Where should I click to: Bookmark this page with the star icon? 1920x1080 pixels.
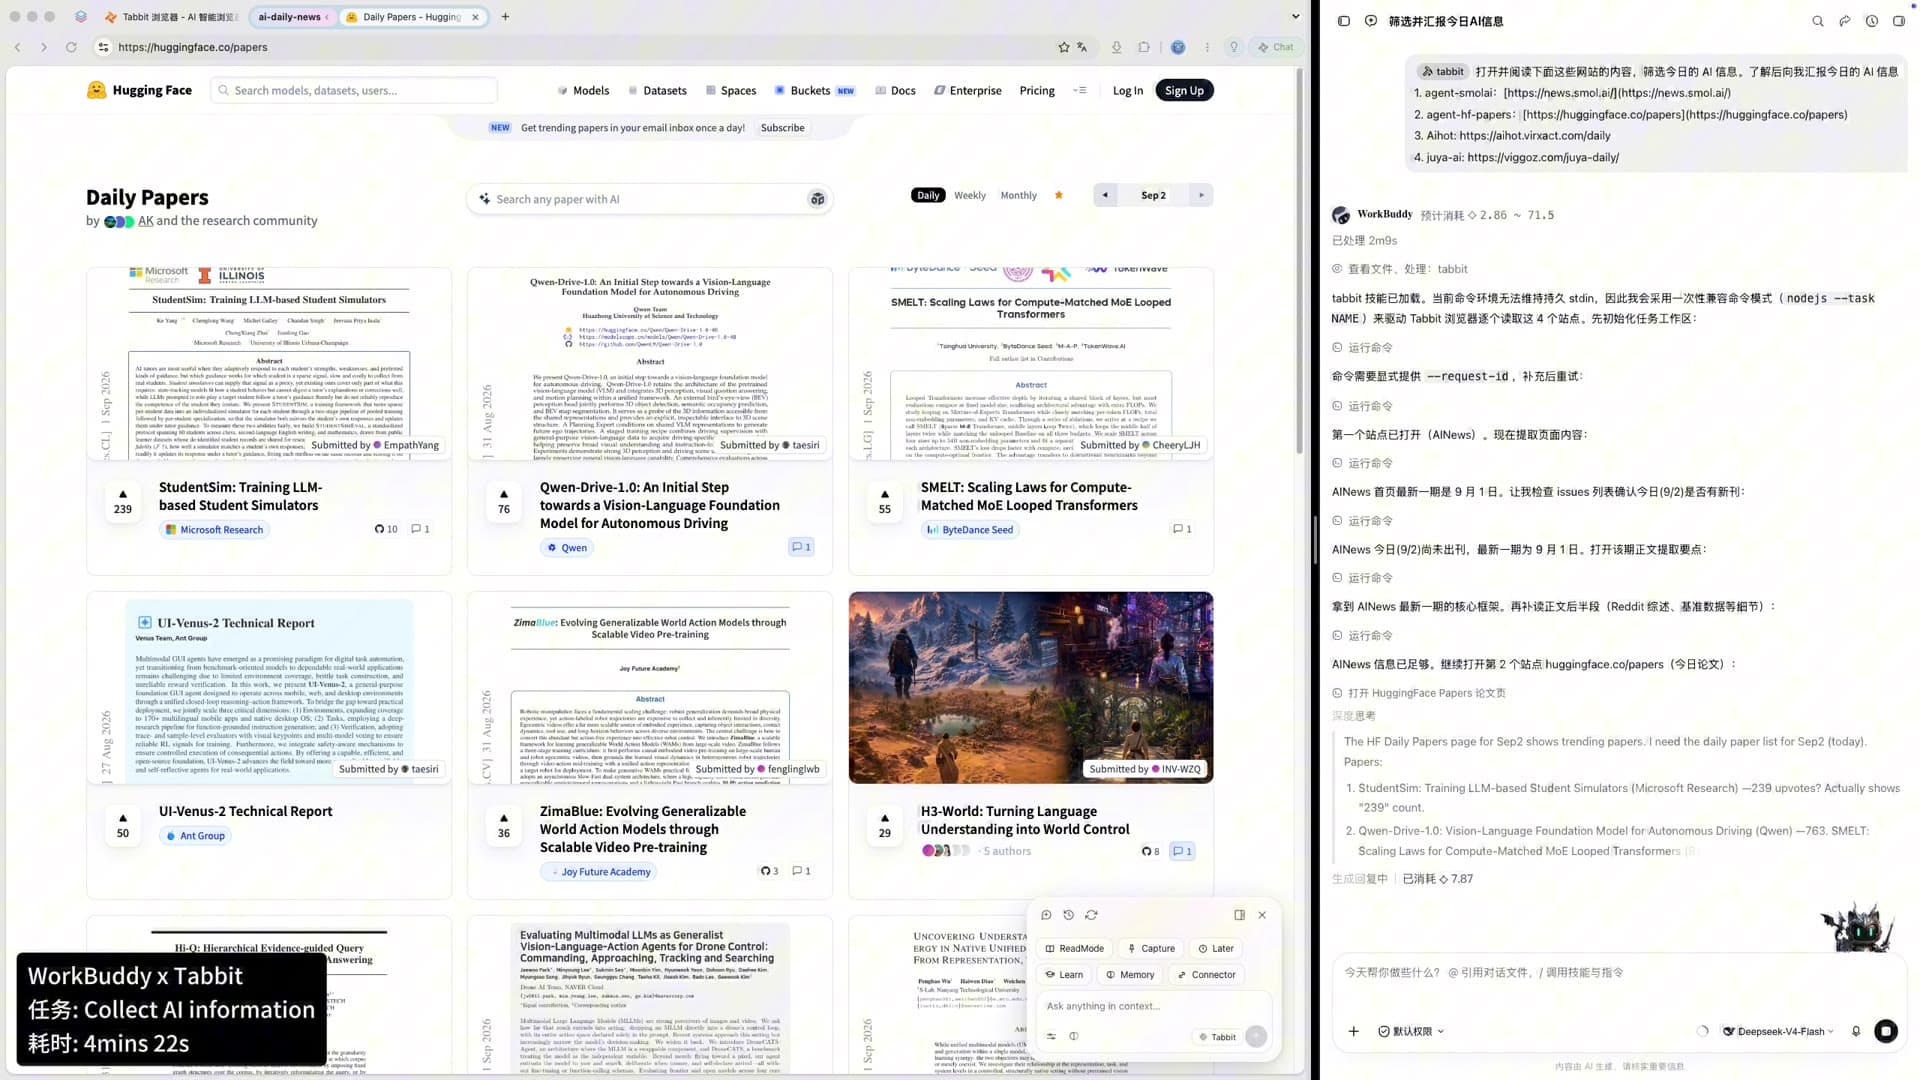pos(1064,47)
